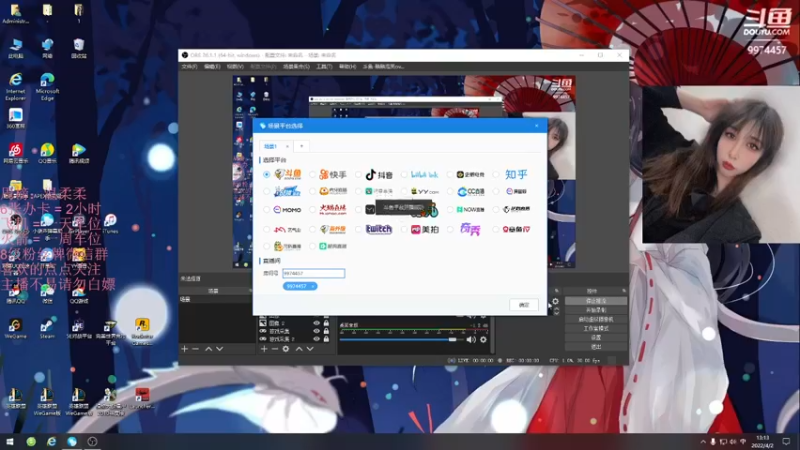Screen dimensions: 800x450
Task: Move the source down in the Sources panel
Action: point(310,349)
